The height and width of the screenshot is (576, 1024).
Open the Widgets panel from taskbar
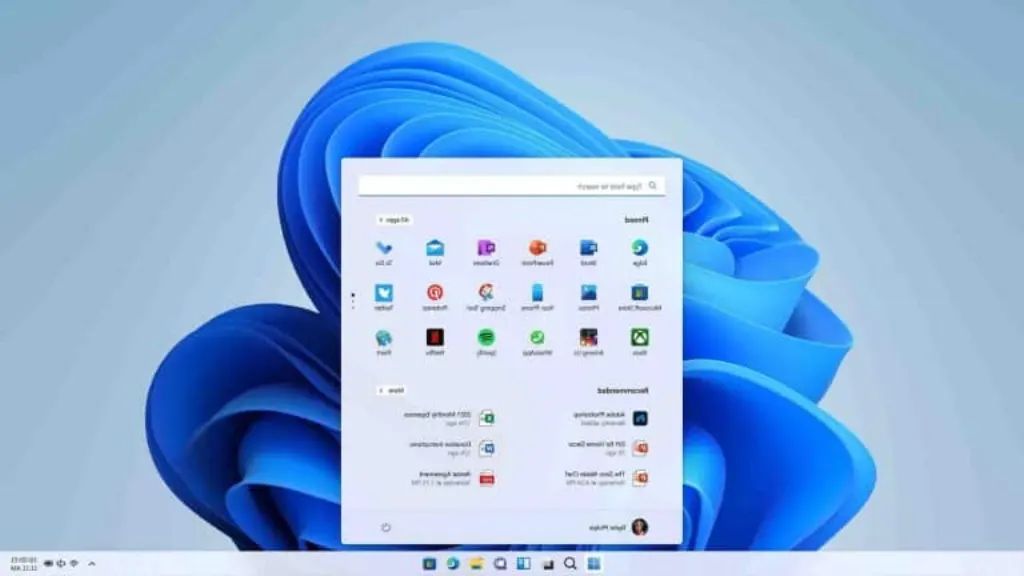tap(524, 564)
